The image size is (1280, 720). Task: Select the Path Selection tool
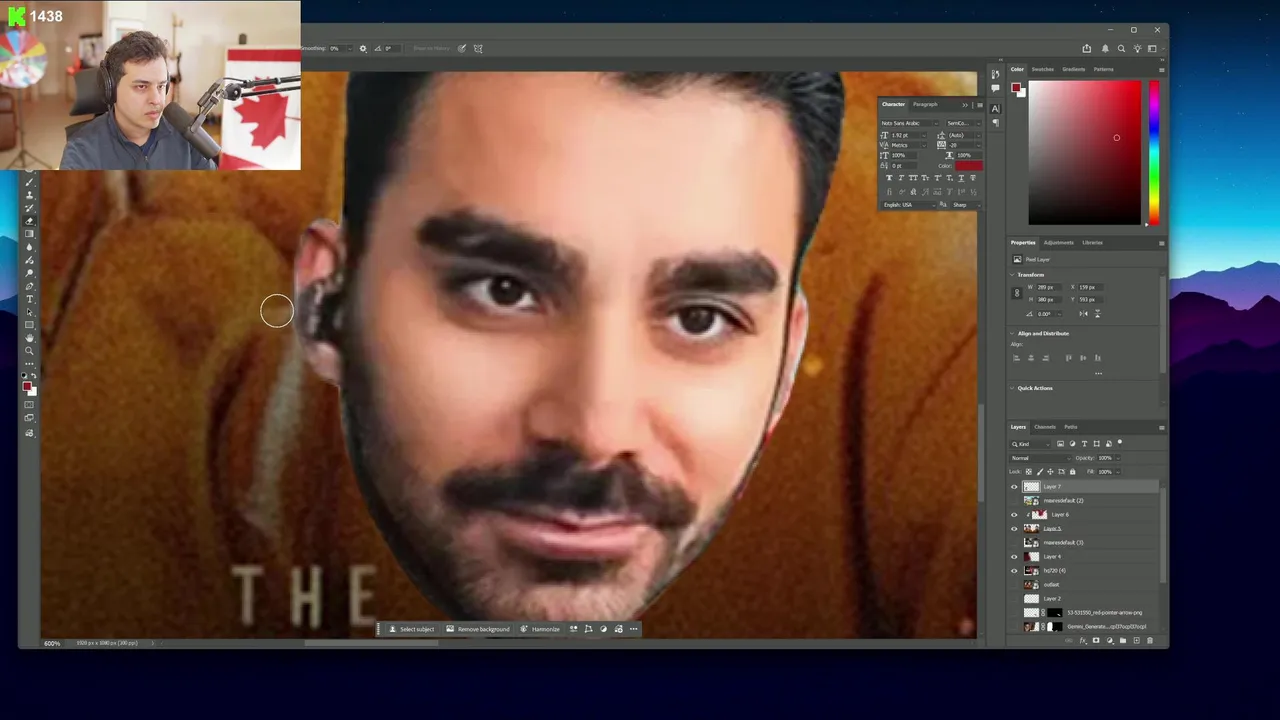29,312
